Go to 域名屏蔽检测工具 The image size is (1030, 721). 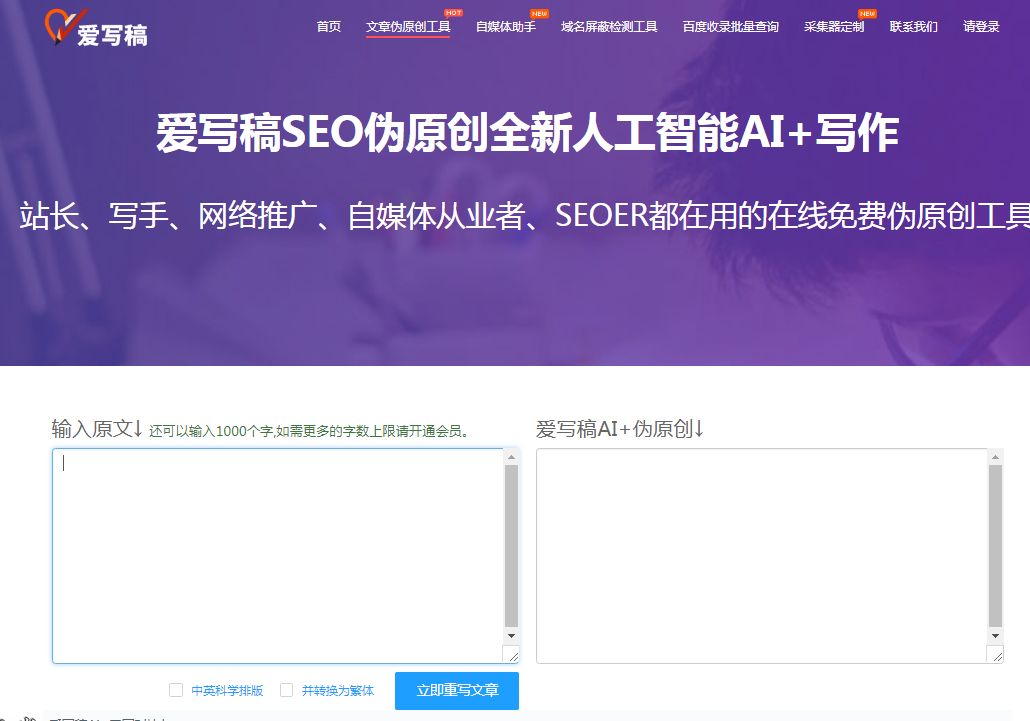coord(609,26)
